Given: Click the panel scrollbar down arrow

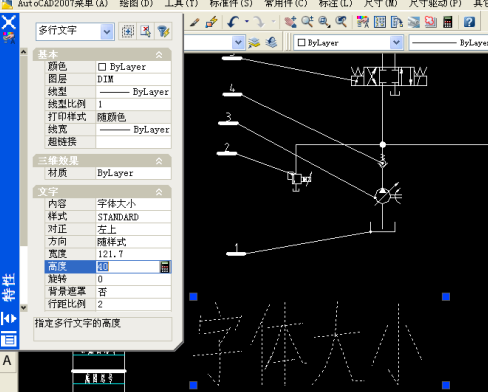Looking at the screenshot, I should pos(23,307).
